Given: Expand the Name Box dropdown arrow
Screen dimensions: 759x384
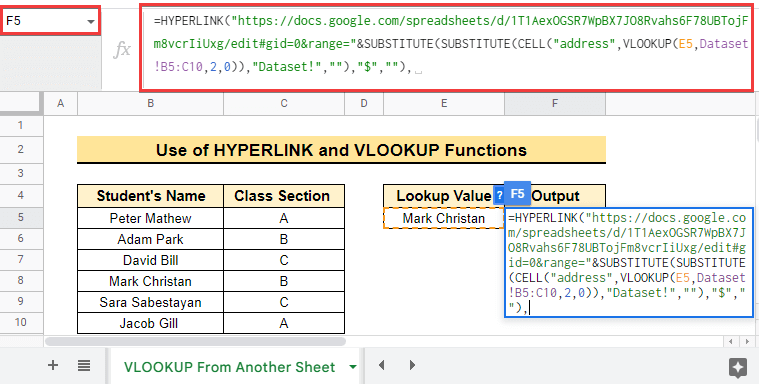Looking at the screenshot, I should pyautogui.click(x=91, y=22).
